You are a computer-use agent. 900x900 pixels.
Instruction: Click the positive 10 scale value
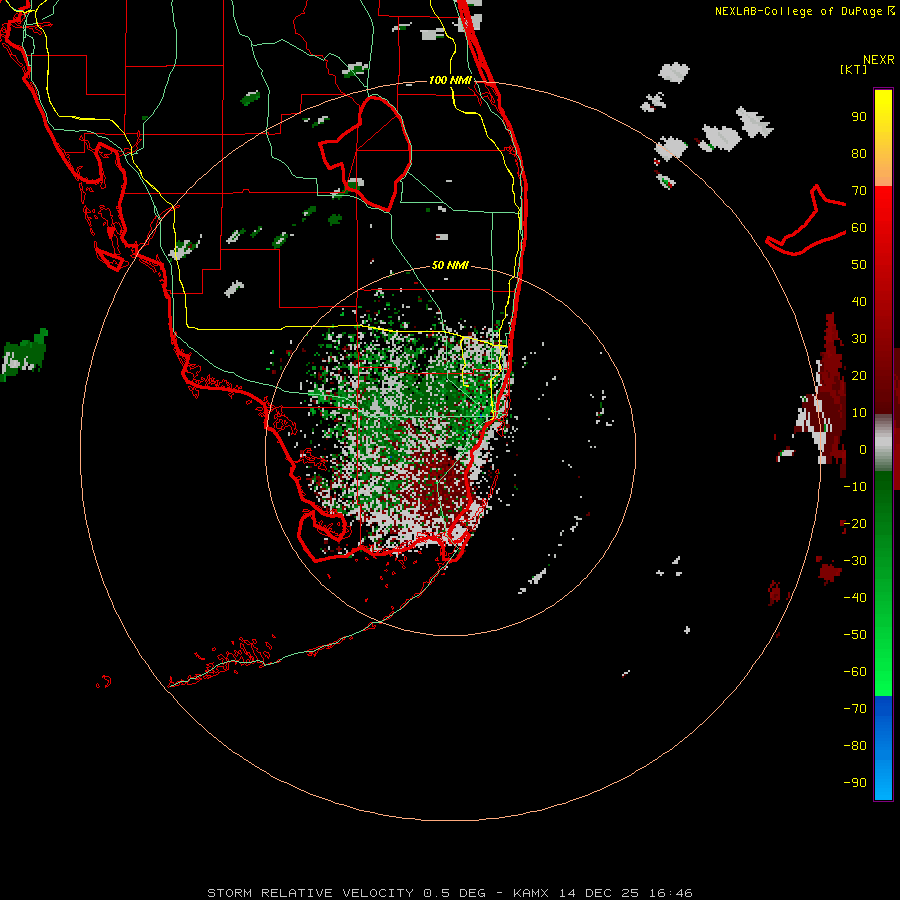coord(859,413)
